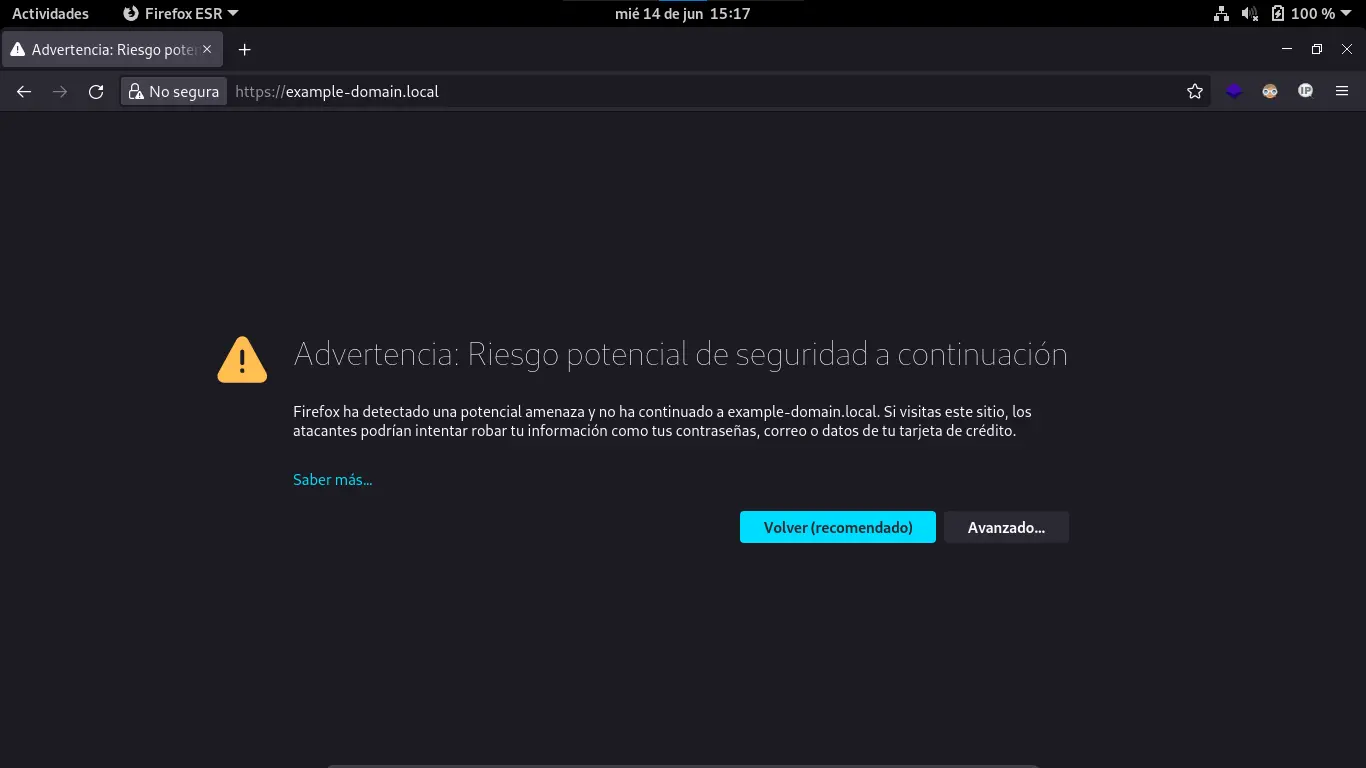The height and width of the screenshot is (768, 1366).
Task: Click Volver (recomendado) button
Action: click(838, 527)
